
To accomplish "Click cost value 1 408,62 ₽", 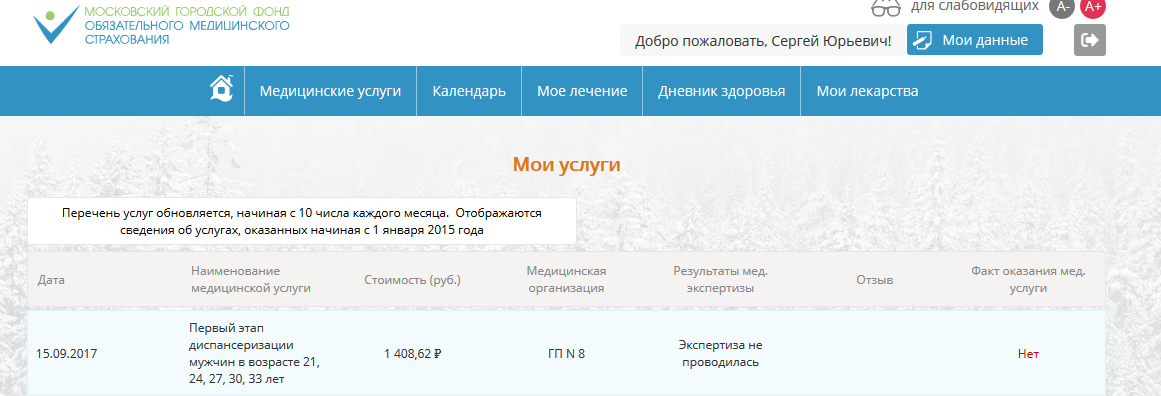I will click(412, 354).
